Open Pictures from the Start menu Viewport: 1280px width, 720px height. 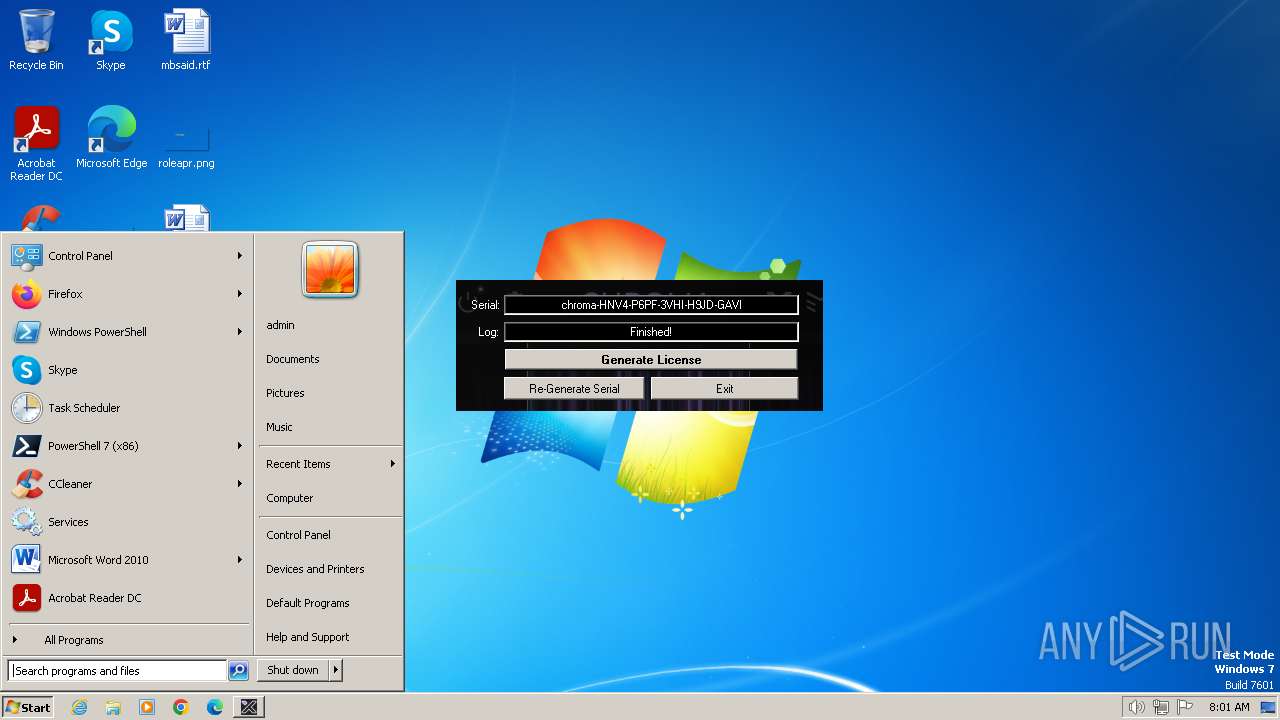point(285,393)
